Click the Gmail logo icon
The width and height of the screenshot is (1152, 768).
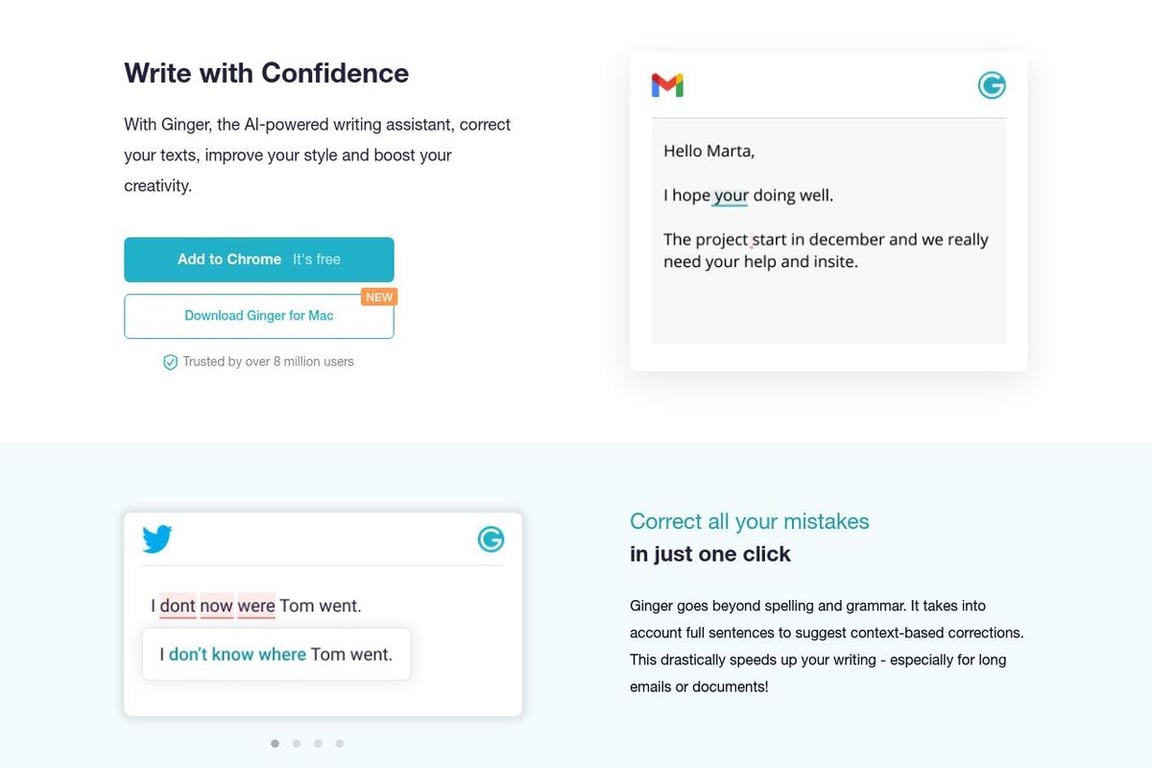[x=667, y=85]
